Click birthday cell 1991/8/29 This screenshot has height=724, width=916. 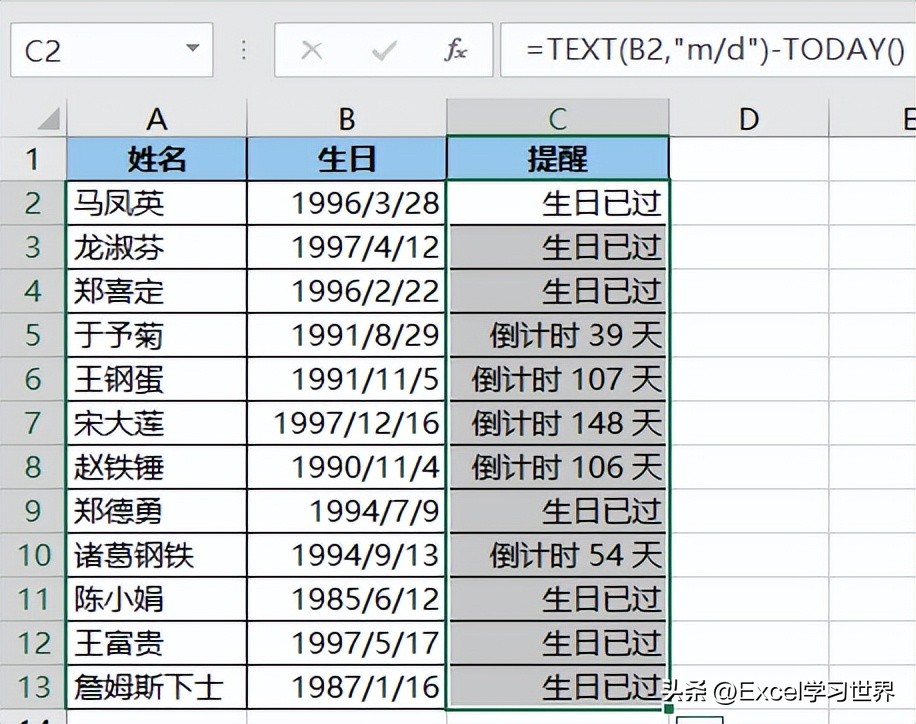[346, 335]
